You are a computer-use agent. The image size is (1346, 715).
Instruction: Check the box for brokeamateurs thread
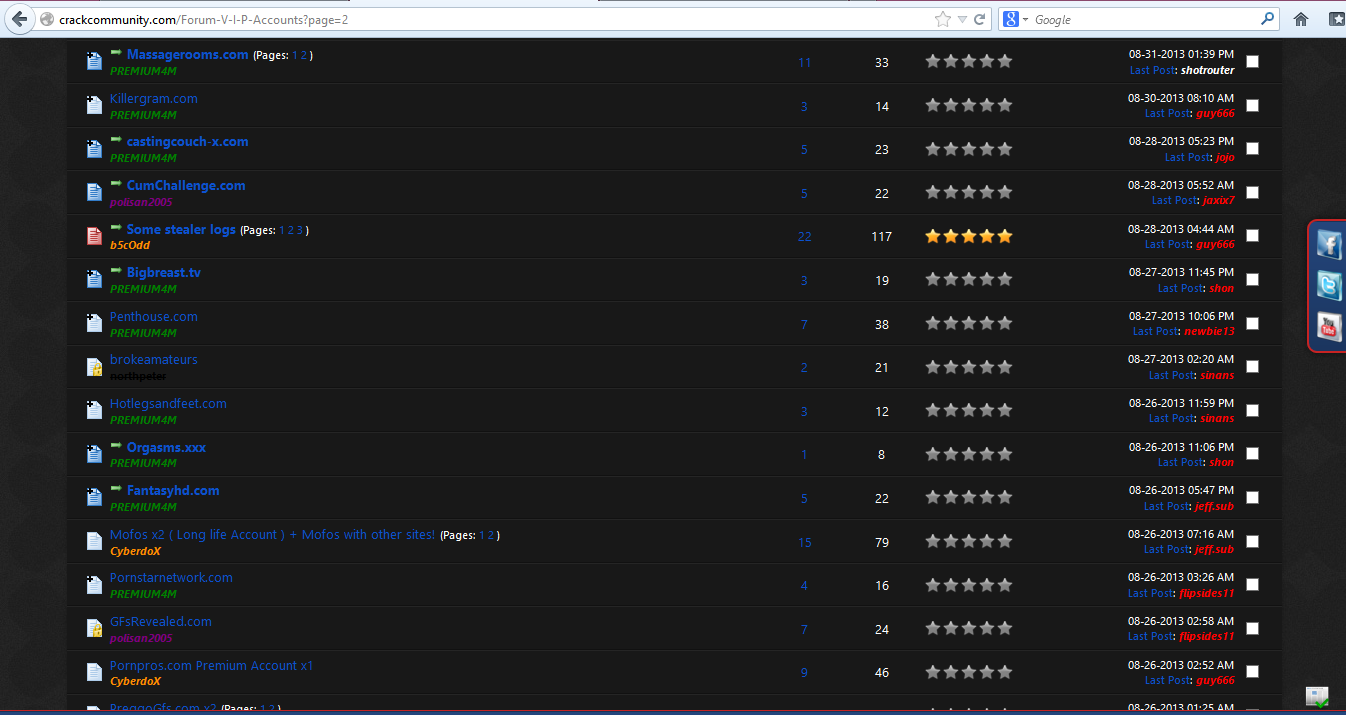click(1252, 367)
